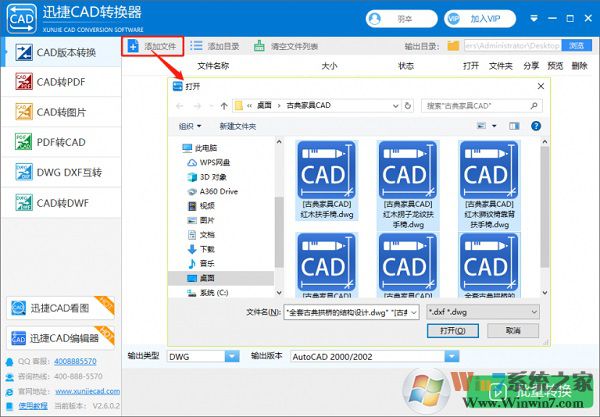Open the QQ客服 number link 4008885570
The image size is (600, 417).
tap(75, 361)
